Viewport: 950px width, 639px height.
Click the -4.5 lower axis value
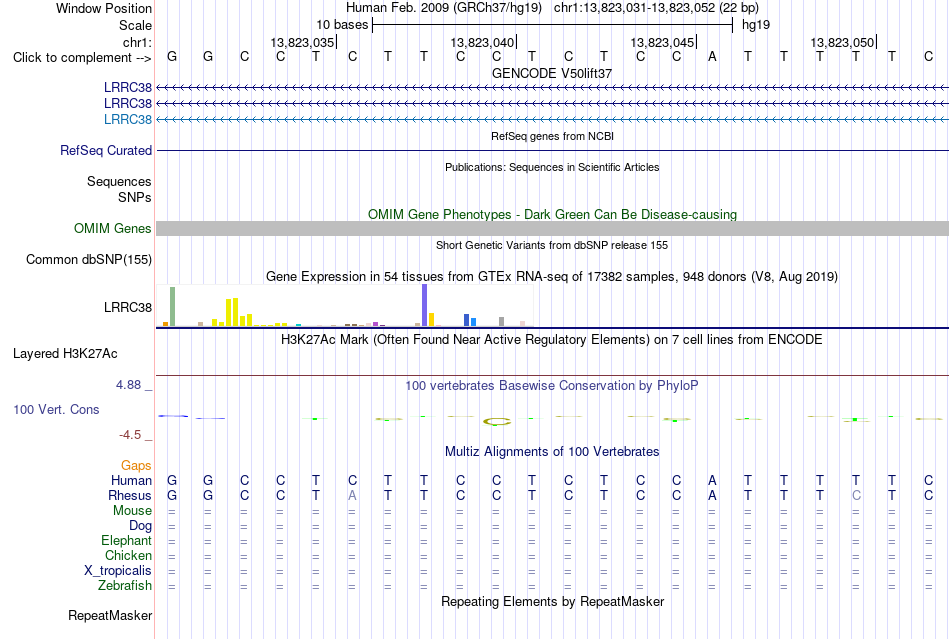pyautogui.click(x=130, y=435)
